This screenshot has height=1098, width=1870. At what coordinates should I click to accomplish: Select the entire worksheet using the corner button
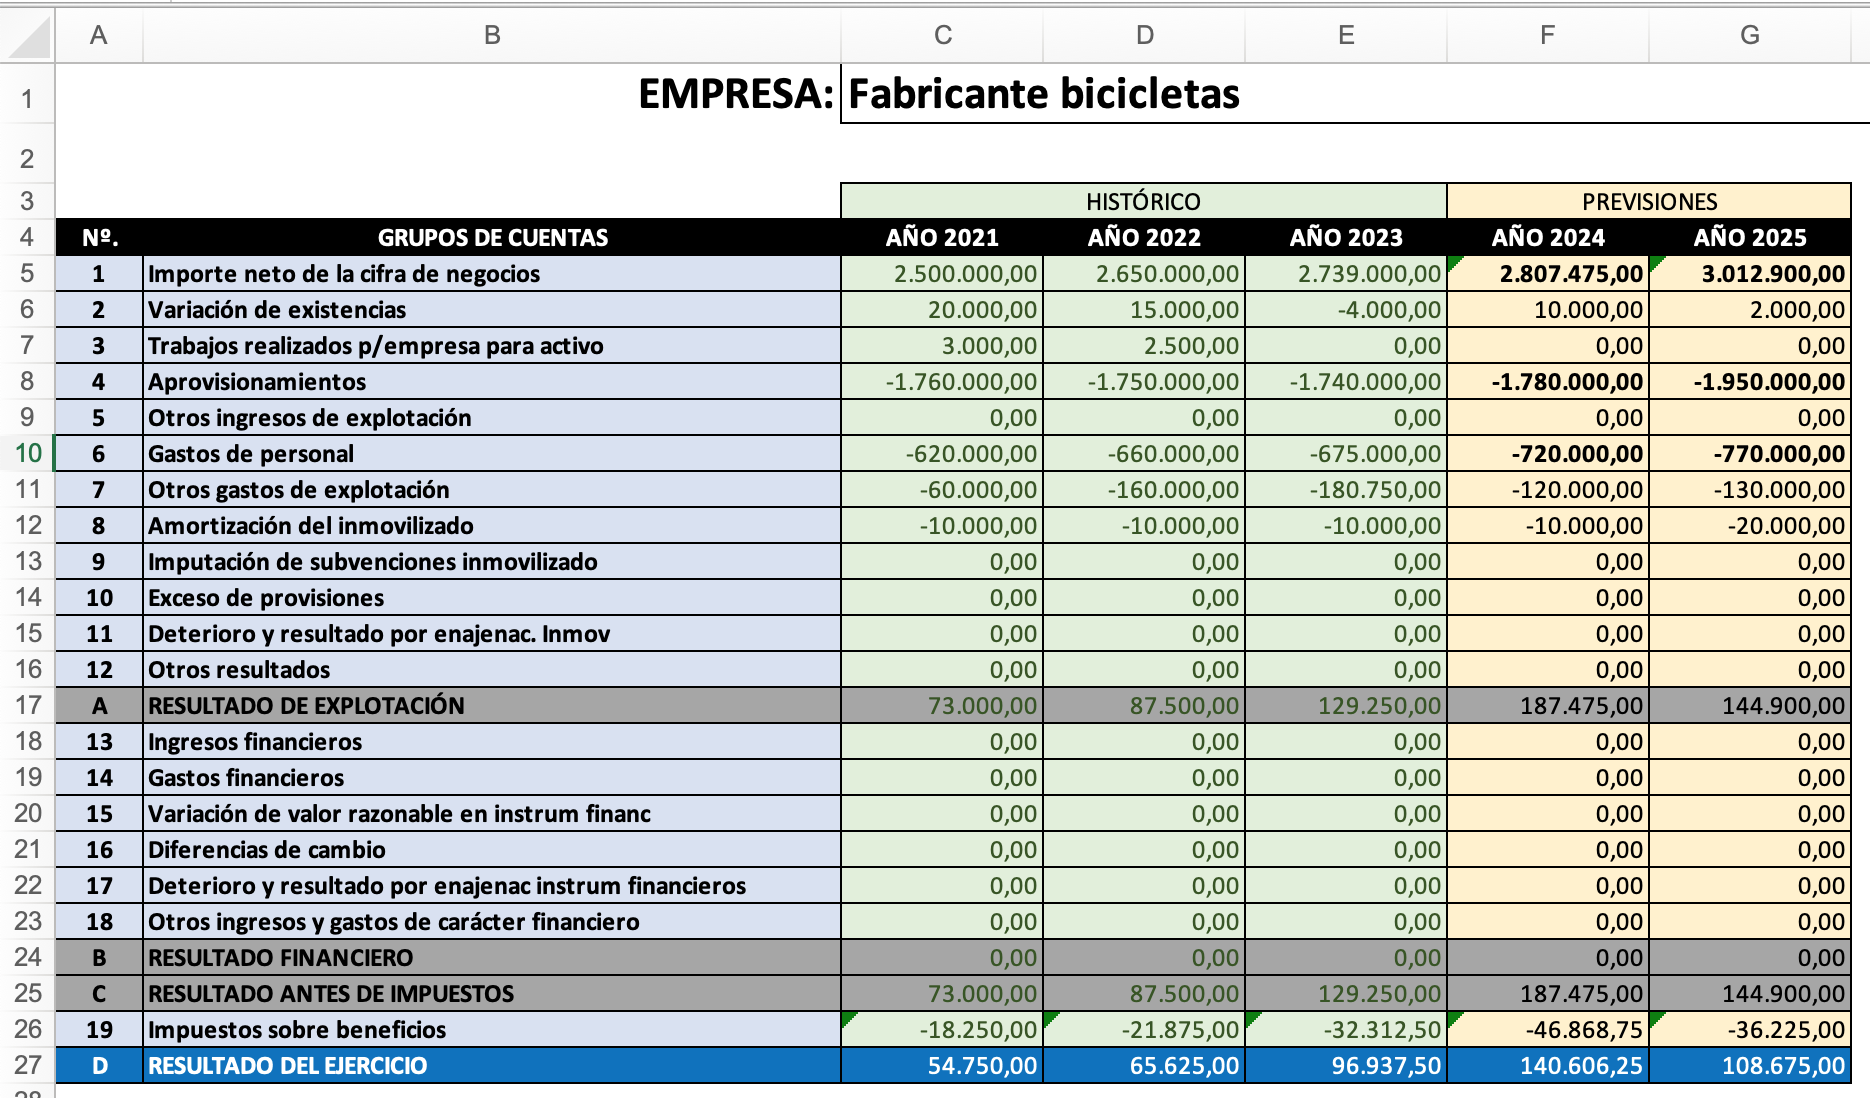point(27,36)
